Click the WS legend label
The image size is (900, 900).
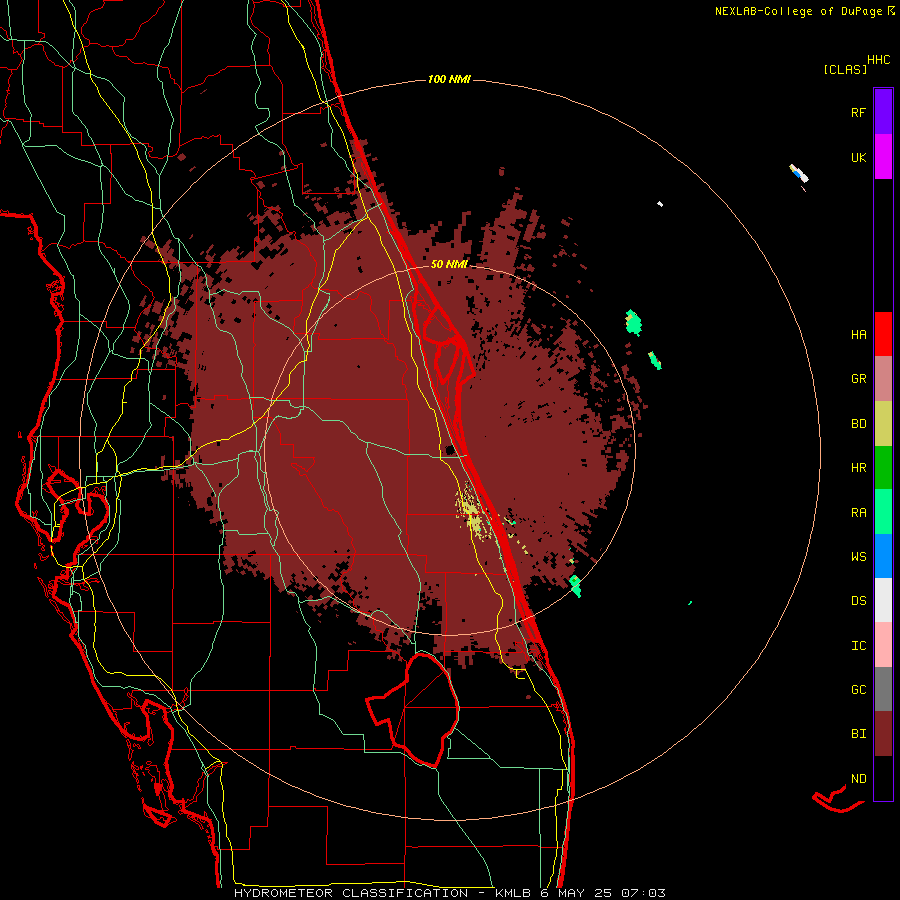point(858,556)
